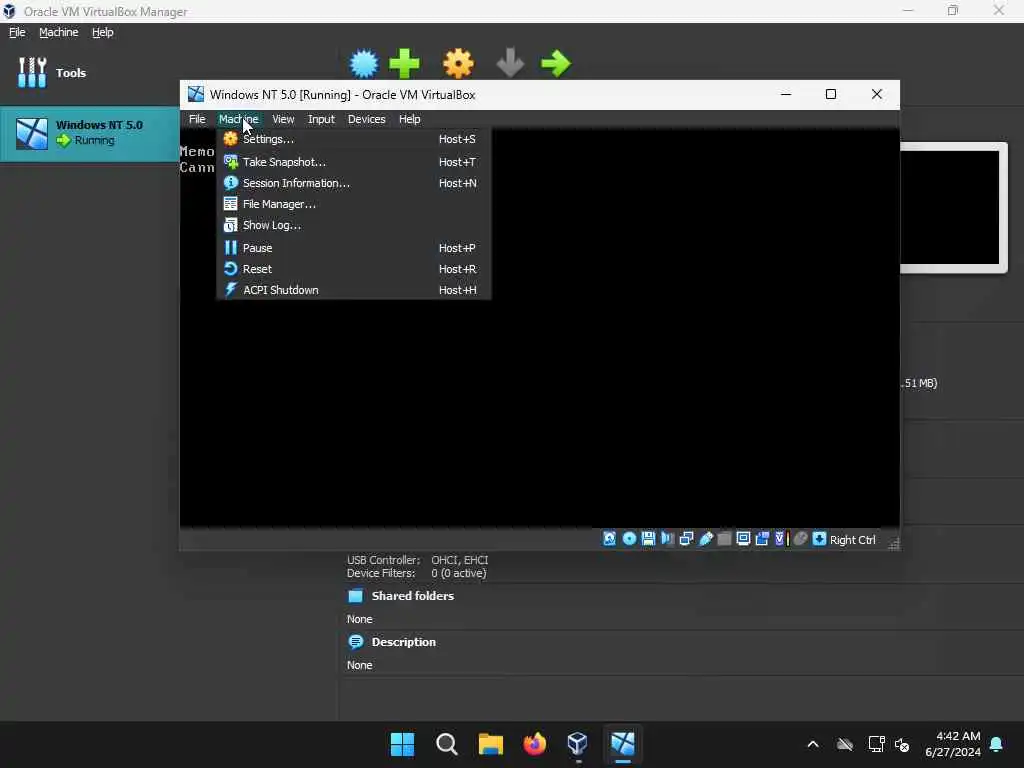Click recording indicator in VM status bar
The width and height of the screenshot is (1024, 768).
click(x=761, y=539)
